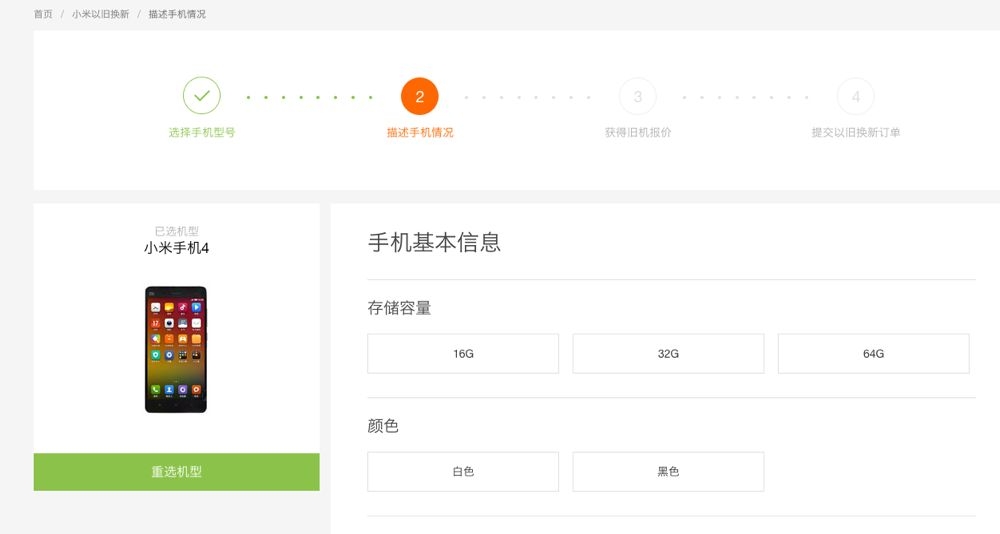The width and height of the screenshot is (1000, 534).
Task: Click the gray step 3 circle
Action: pyautogui.click(x=637, y=96)
